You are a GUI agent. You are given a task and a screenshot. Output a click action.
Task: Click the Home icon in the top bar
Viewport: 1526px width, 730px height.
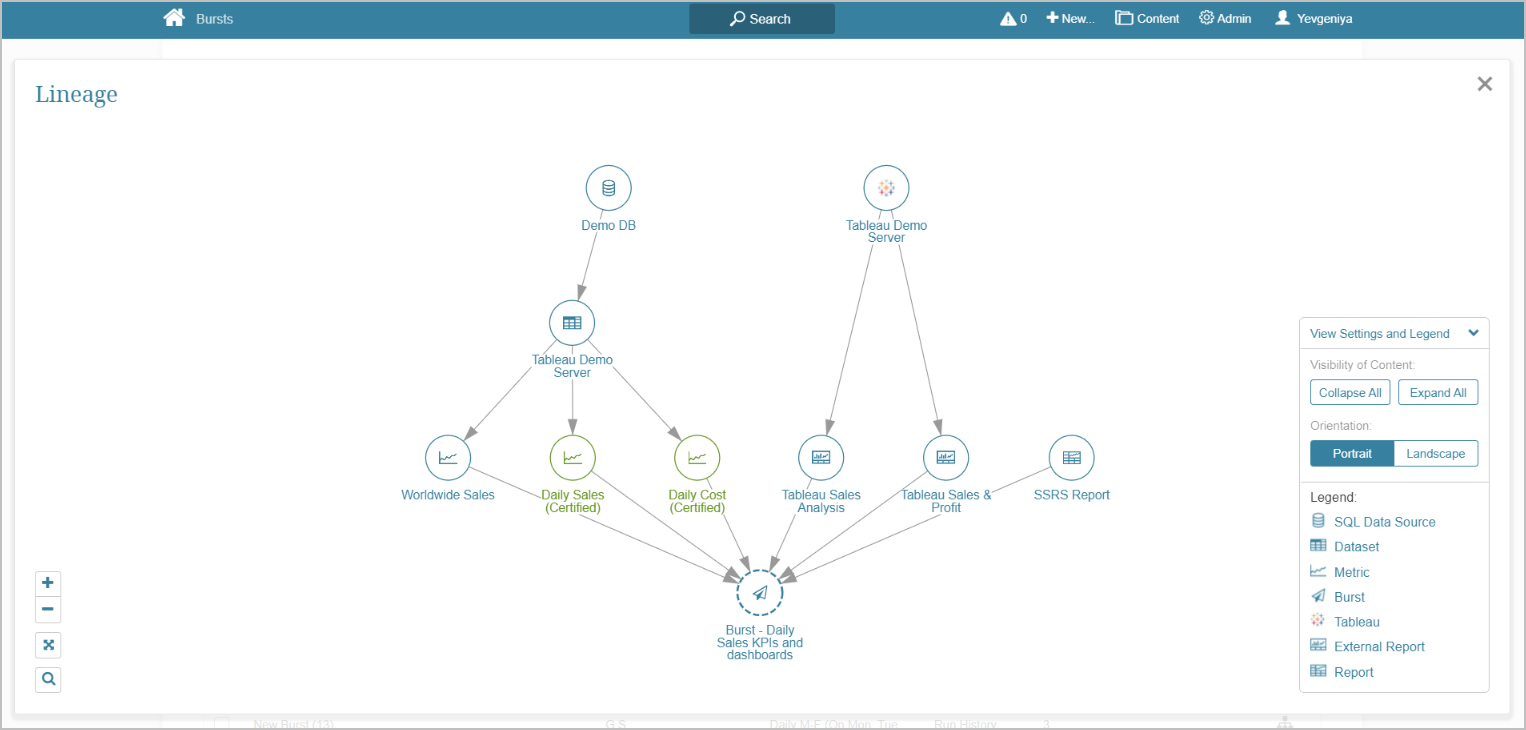tap(174, 18)
